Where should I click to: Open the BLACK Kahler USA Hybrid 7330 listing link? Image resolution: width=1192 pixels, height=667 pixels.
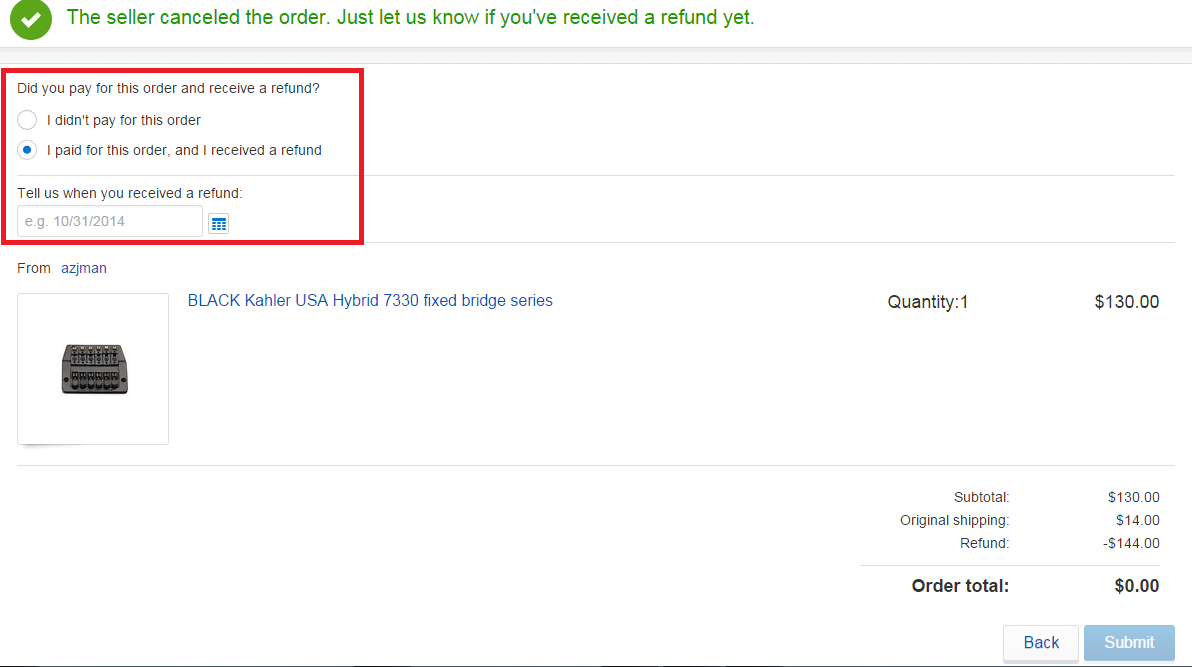tap(370, 300)
